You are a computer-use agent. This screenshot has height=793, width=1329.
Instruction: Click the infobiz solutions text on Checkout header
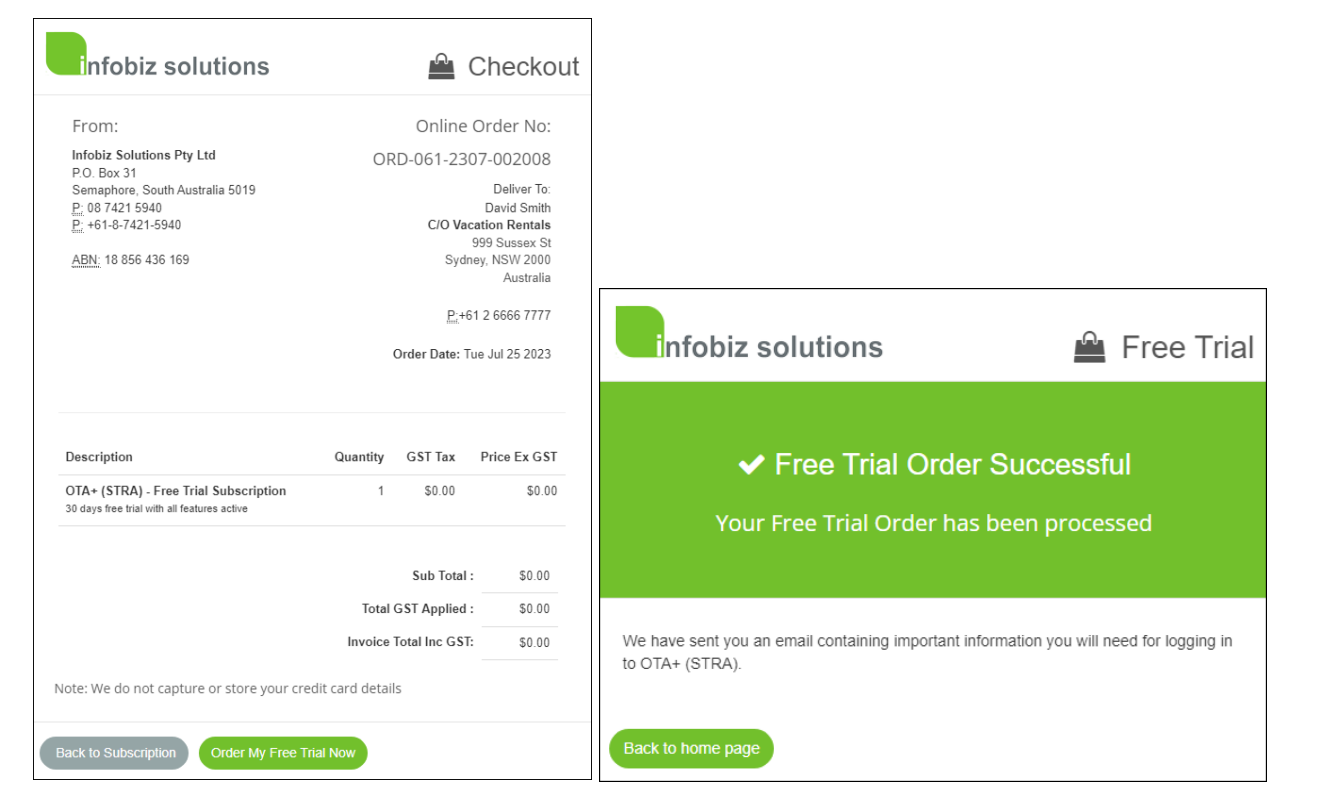(174, 67)
